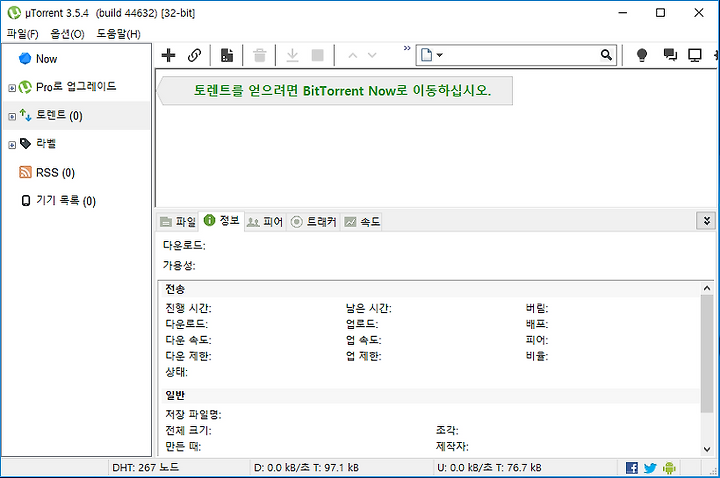This screenshot has height=478, width=720.
Task: Click the magnifier search icon
Action: [607, 55]
